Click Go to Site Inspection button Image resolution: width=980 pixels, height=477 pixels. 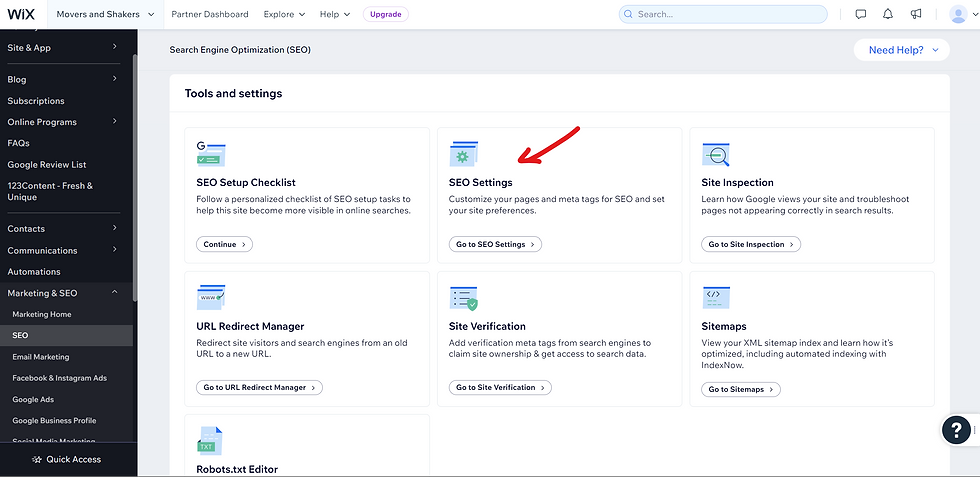(x=751, y=244)
